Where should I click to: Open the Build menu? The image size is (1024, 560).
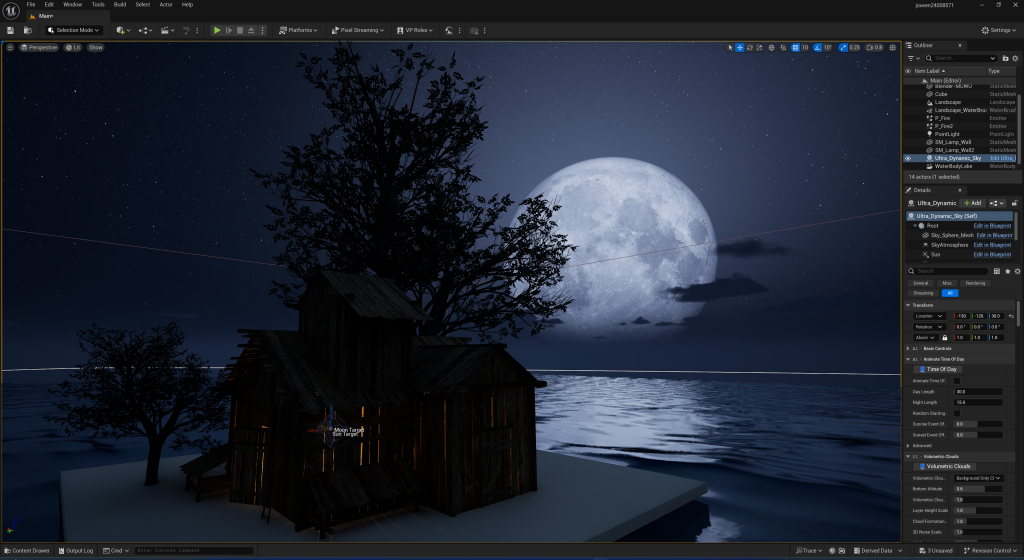pos(119,4)
